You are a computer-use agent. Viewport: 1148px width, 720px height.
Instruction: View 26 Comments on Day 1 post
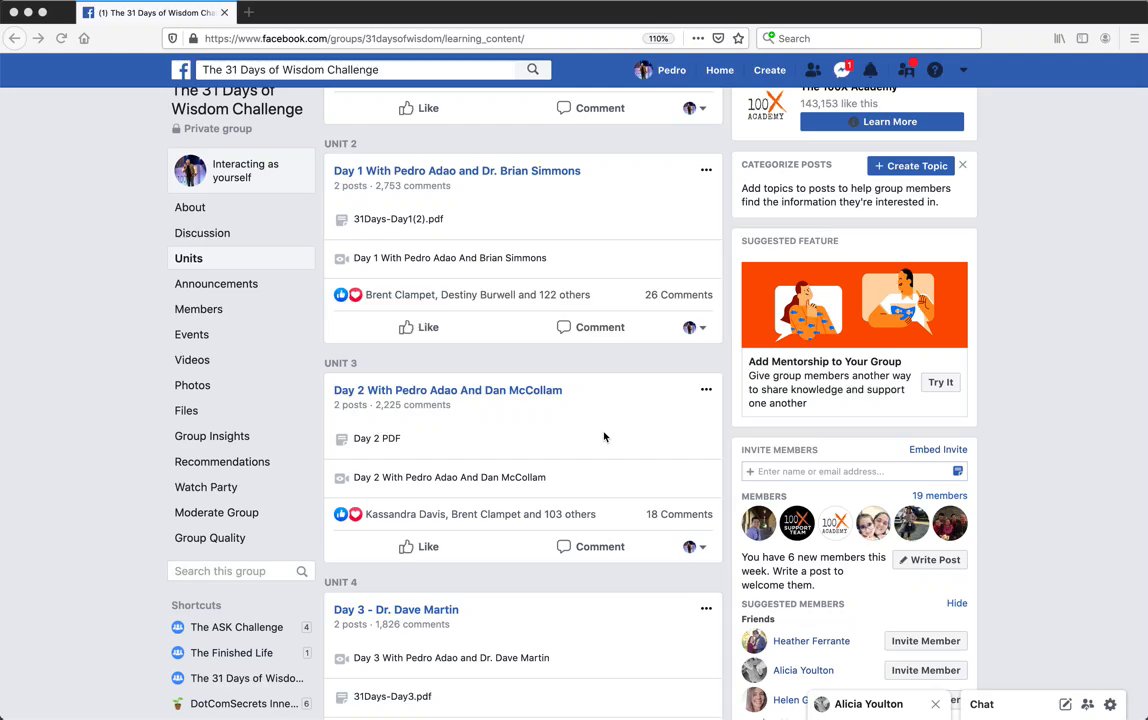click(678, 294)
